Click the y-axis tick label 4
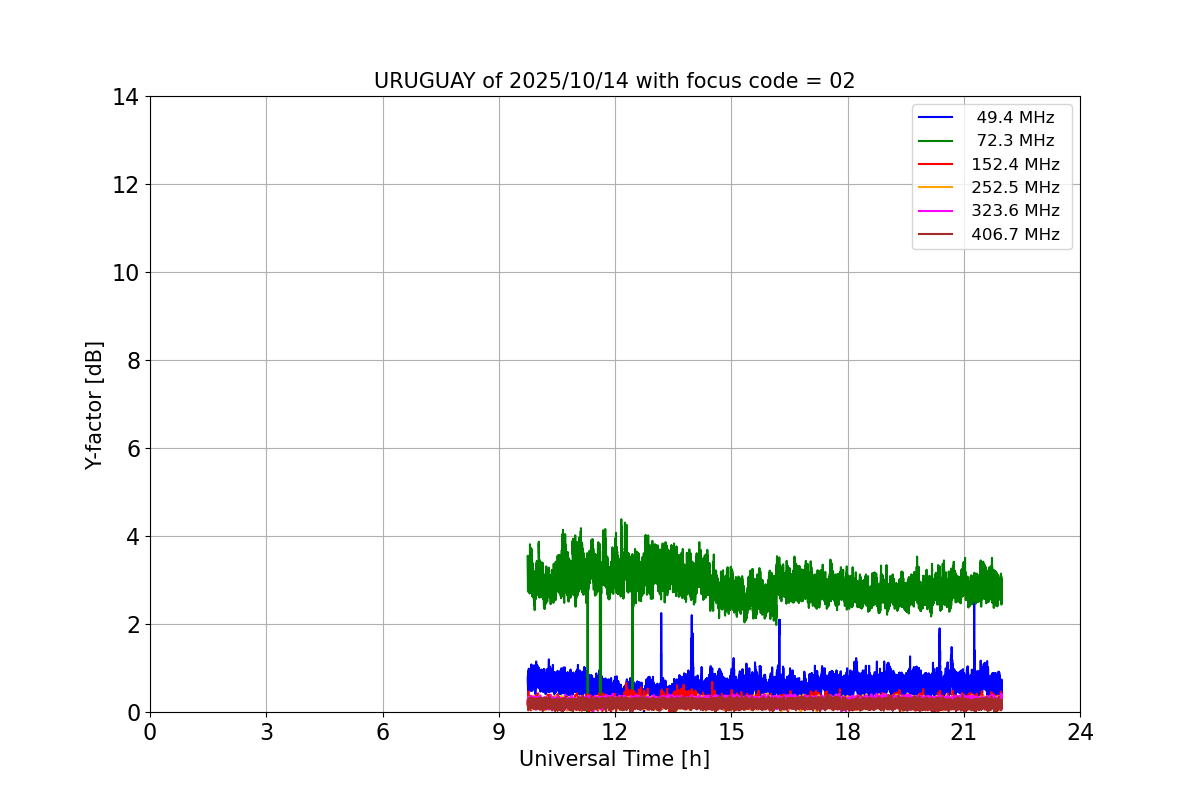The height and width of the screenshot is (800, 1200). coord(132,537)
